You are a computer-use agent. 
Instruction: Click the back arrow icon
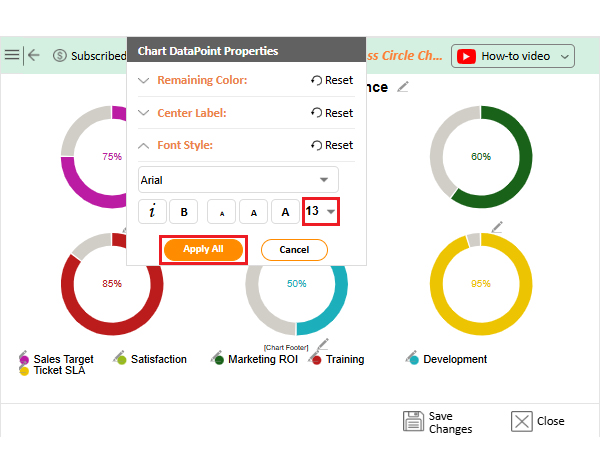[34, 55]
